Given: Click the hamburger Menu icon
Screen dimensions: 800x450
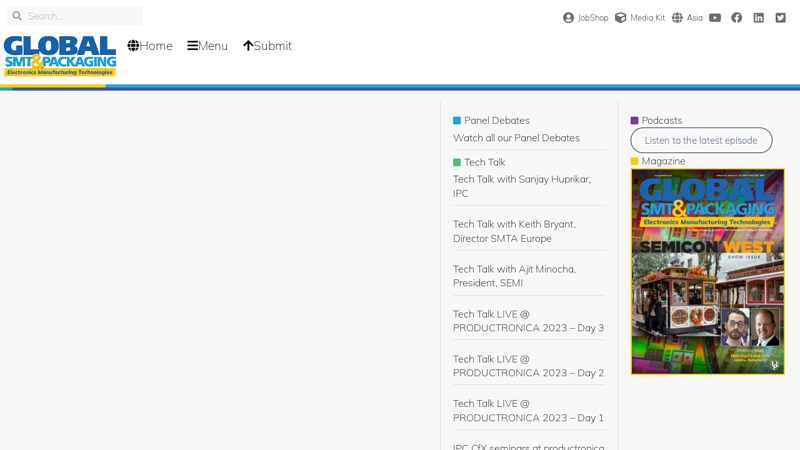Looking at the screenshot, I should pos(192,45).
